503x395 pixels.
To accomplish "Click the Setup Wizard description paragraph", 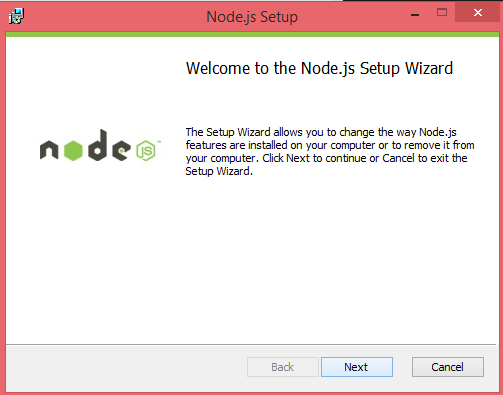I will [330, 152].
